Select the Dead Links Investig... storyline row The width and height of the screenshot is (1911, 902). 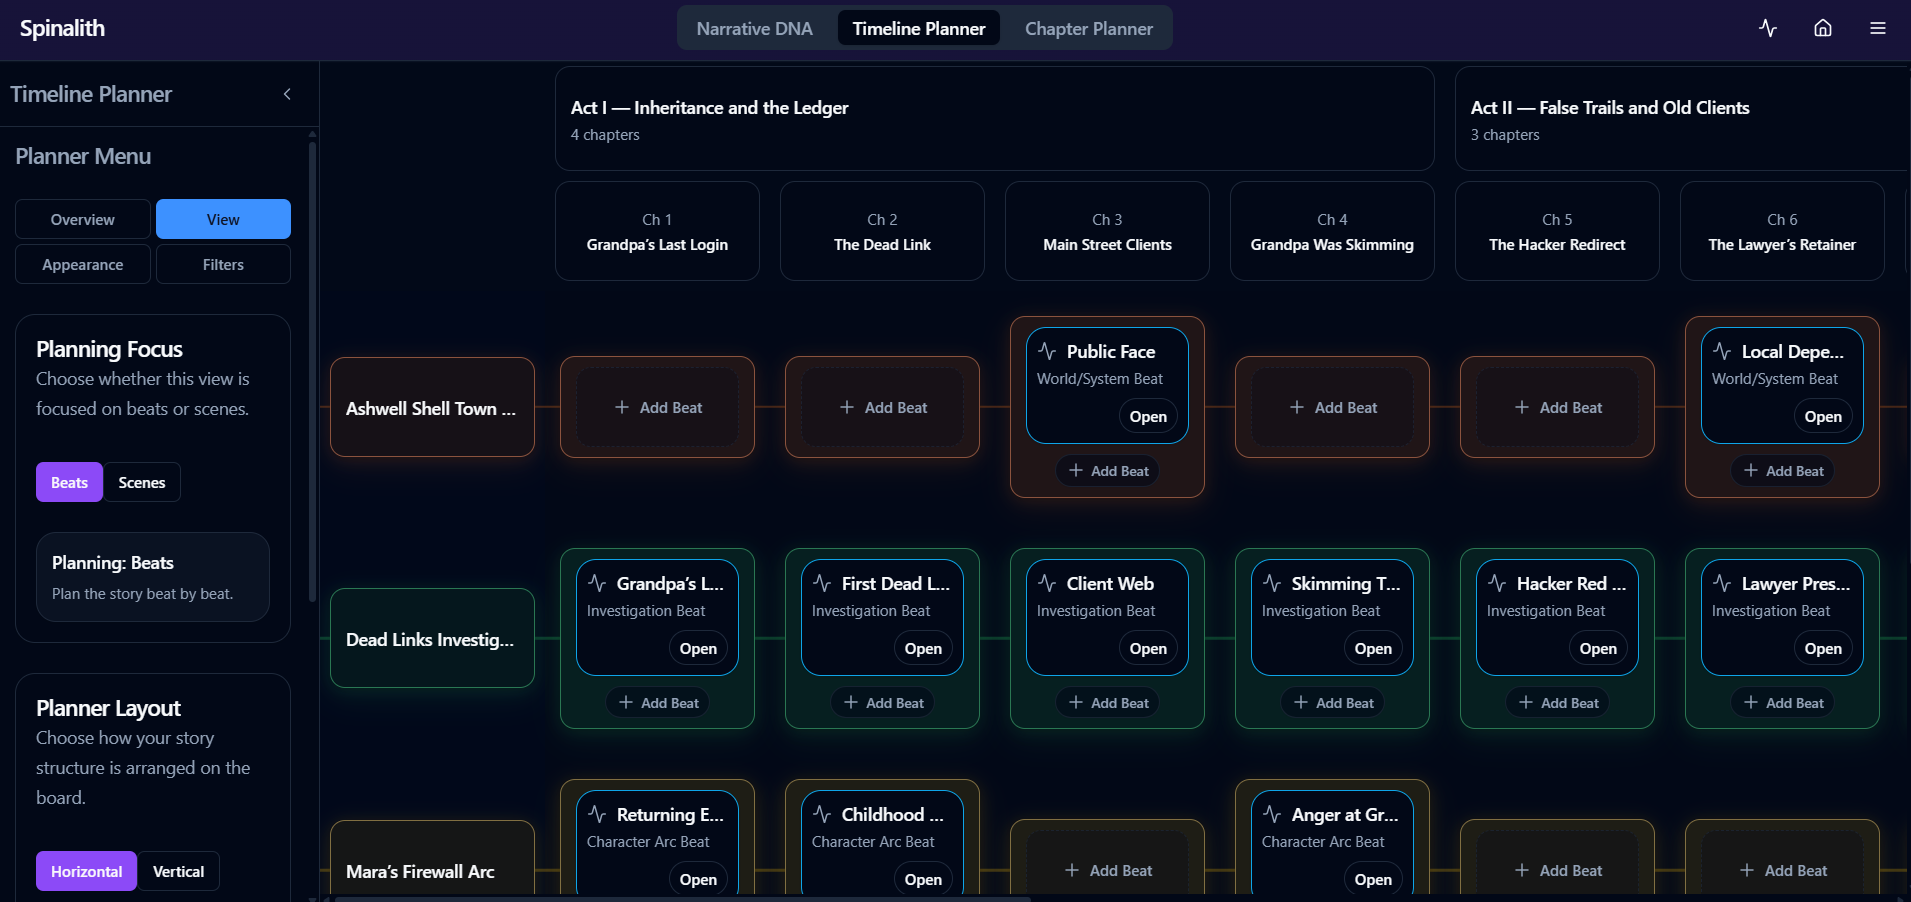(432, 638)
